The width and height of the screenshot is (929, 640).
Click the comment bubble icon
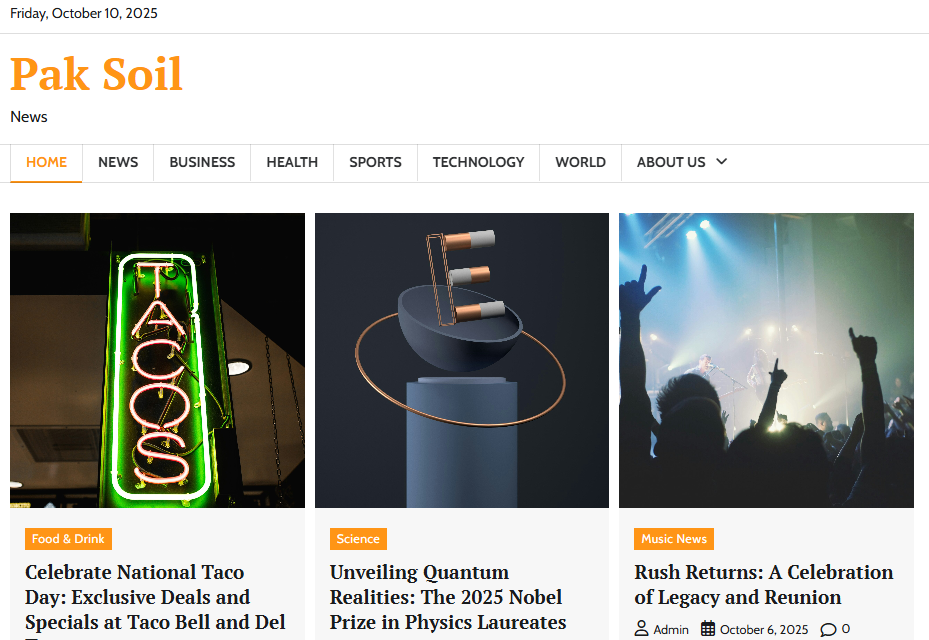tap(828, 629)
